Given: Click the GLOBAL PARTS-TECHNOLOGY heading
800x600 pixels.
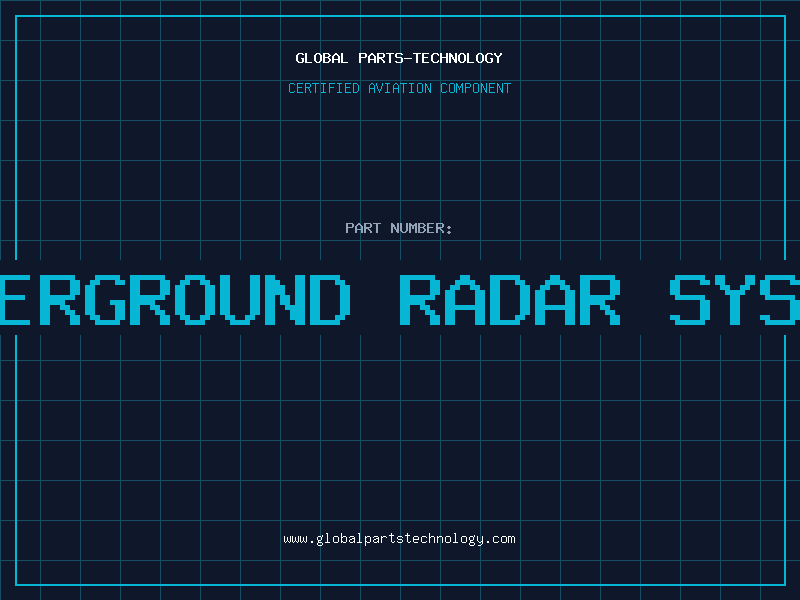Looking at the screenshot, I should point(399,58).
